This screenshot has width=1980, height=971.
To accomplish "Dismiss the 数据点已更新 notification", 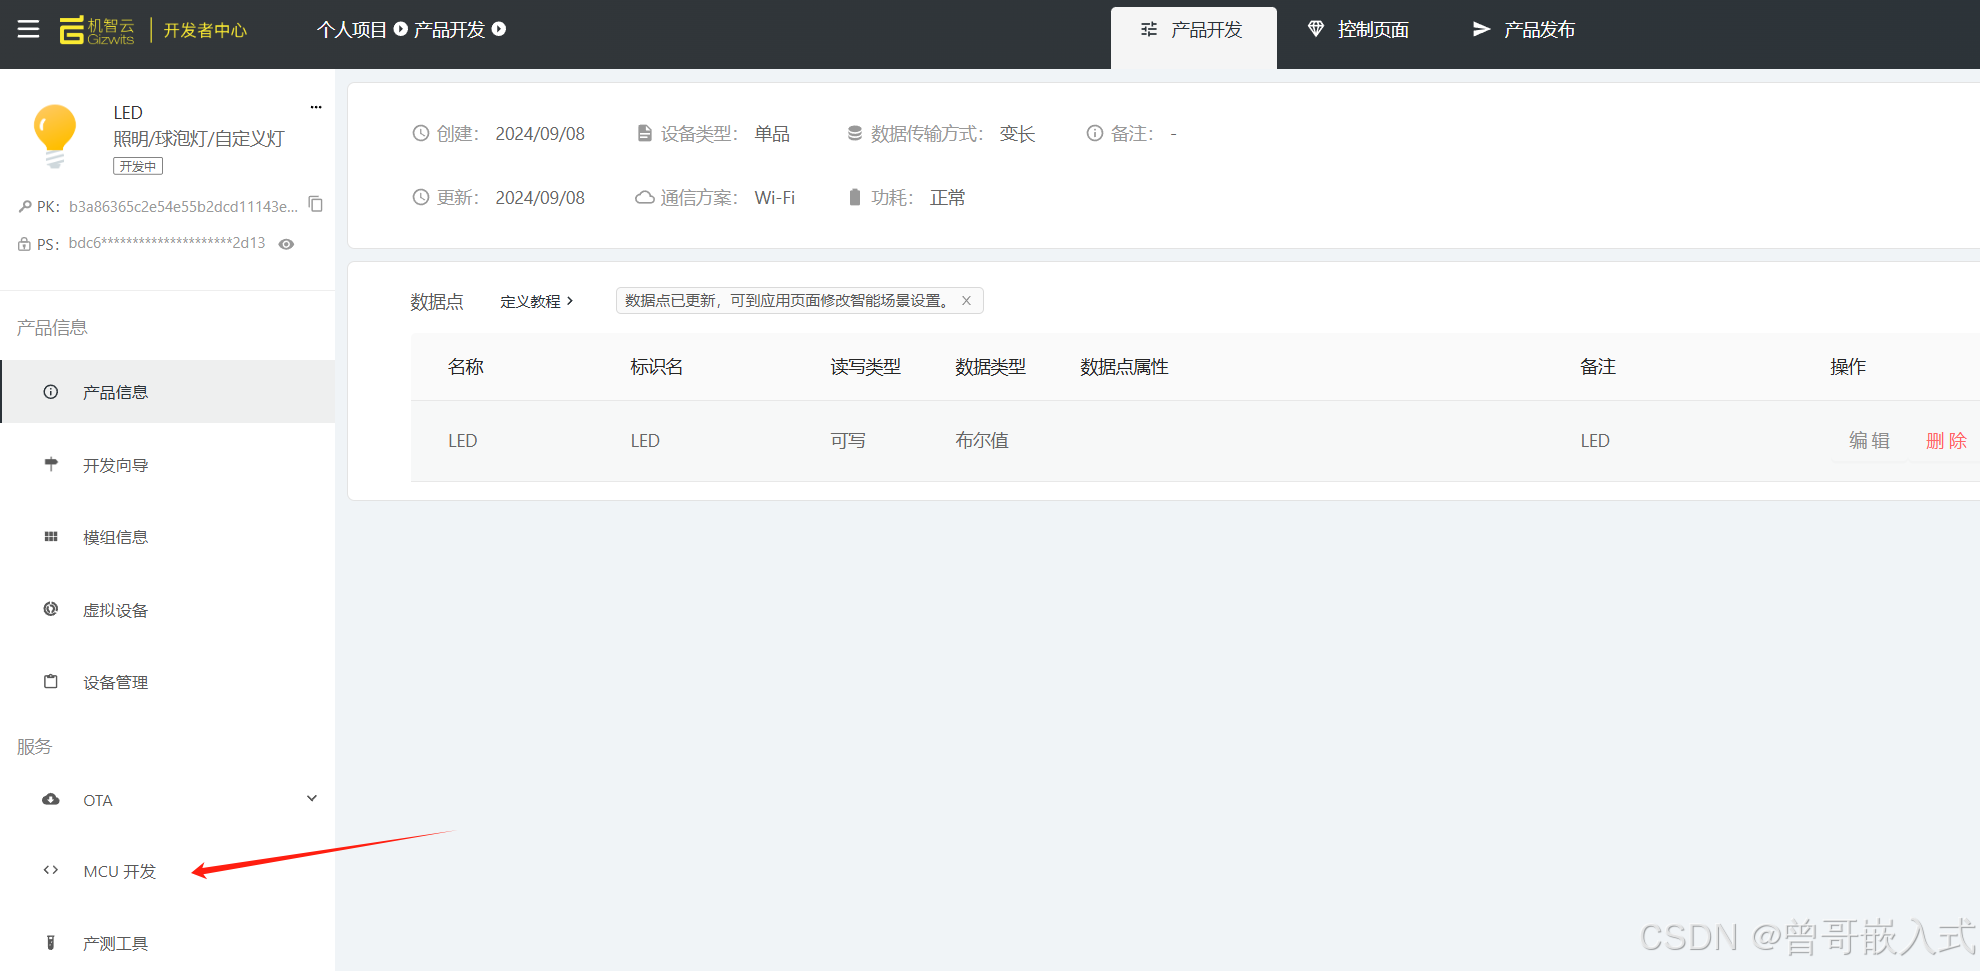I will point(966,300).
